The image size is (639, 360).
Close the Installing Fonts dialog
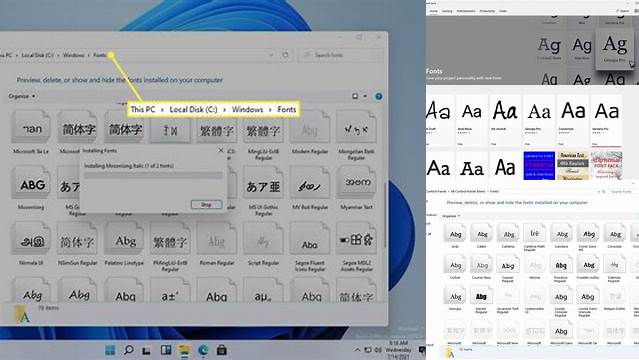pyautogui.click(x=220, y=150)
